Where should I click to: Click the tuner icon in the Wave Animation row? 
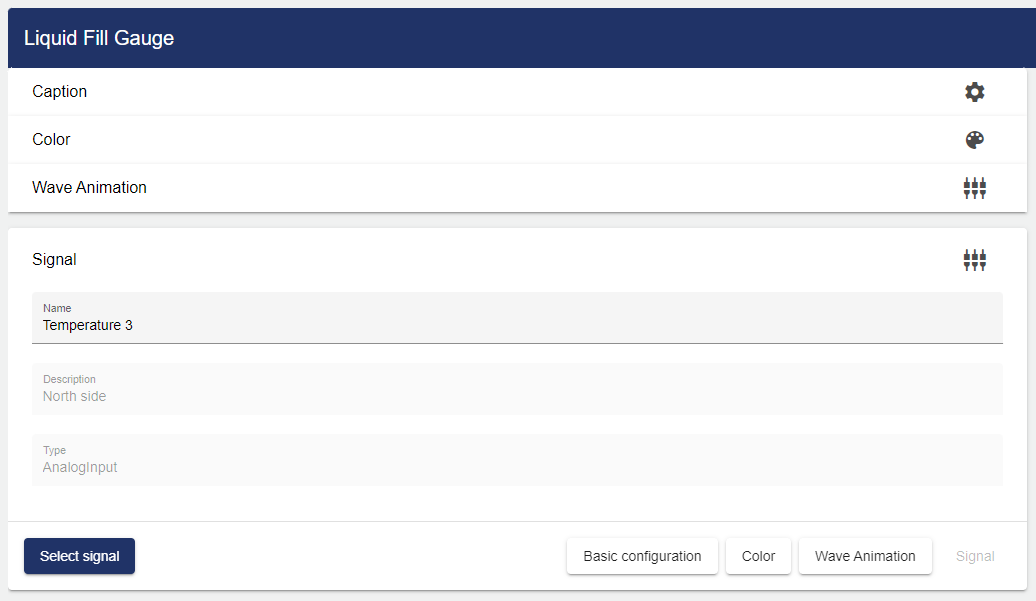[974, 188]
